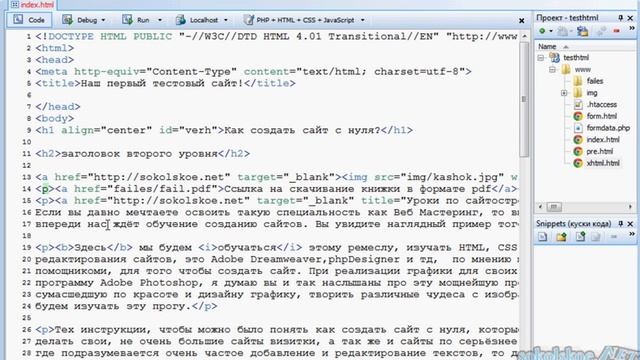
Task: Expand snippets toolbar overflow chevron
Action: [632, 234]
